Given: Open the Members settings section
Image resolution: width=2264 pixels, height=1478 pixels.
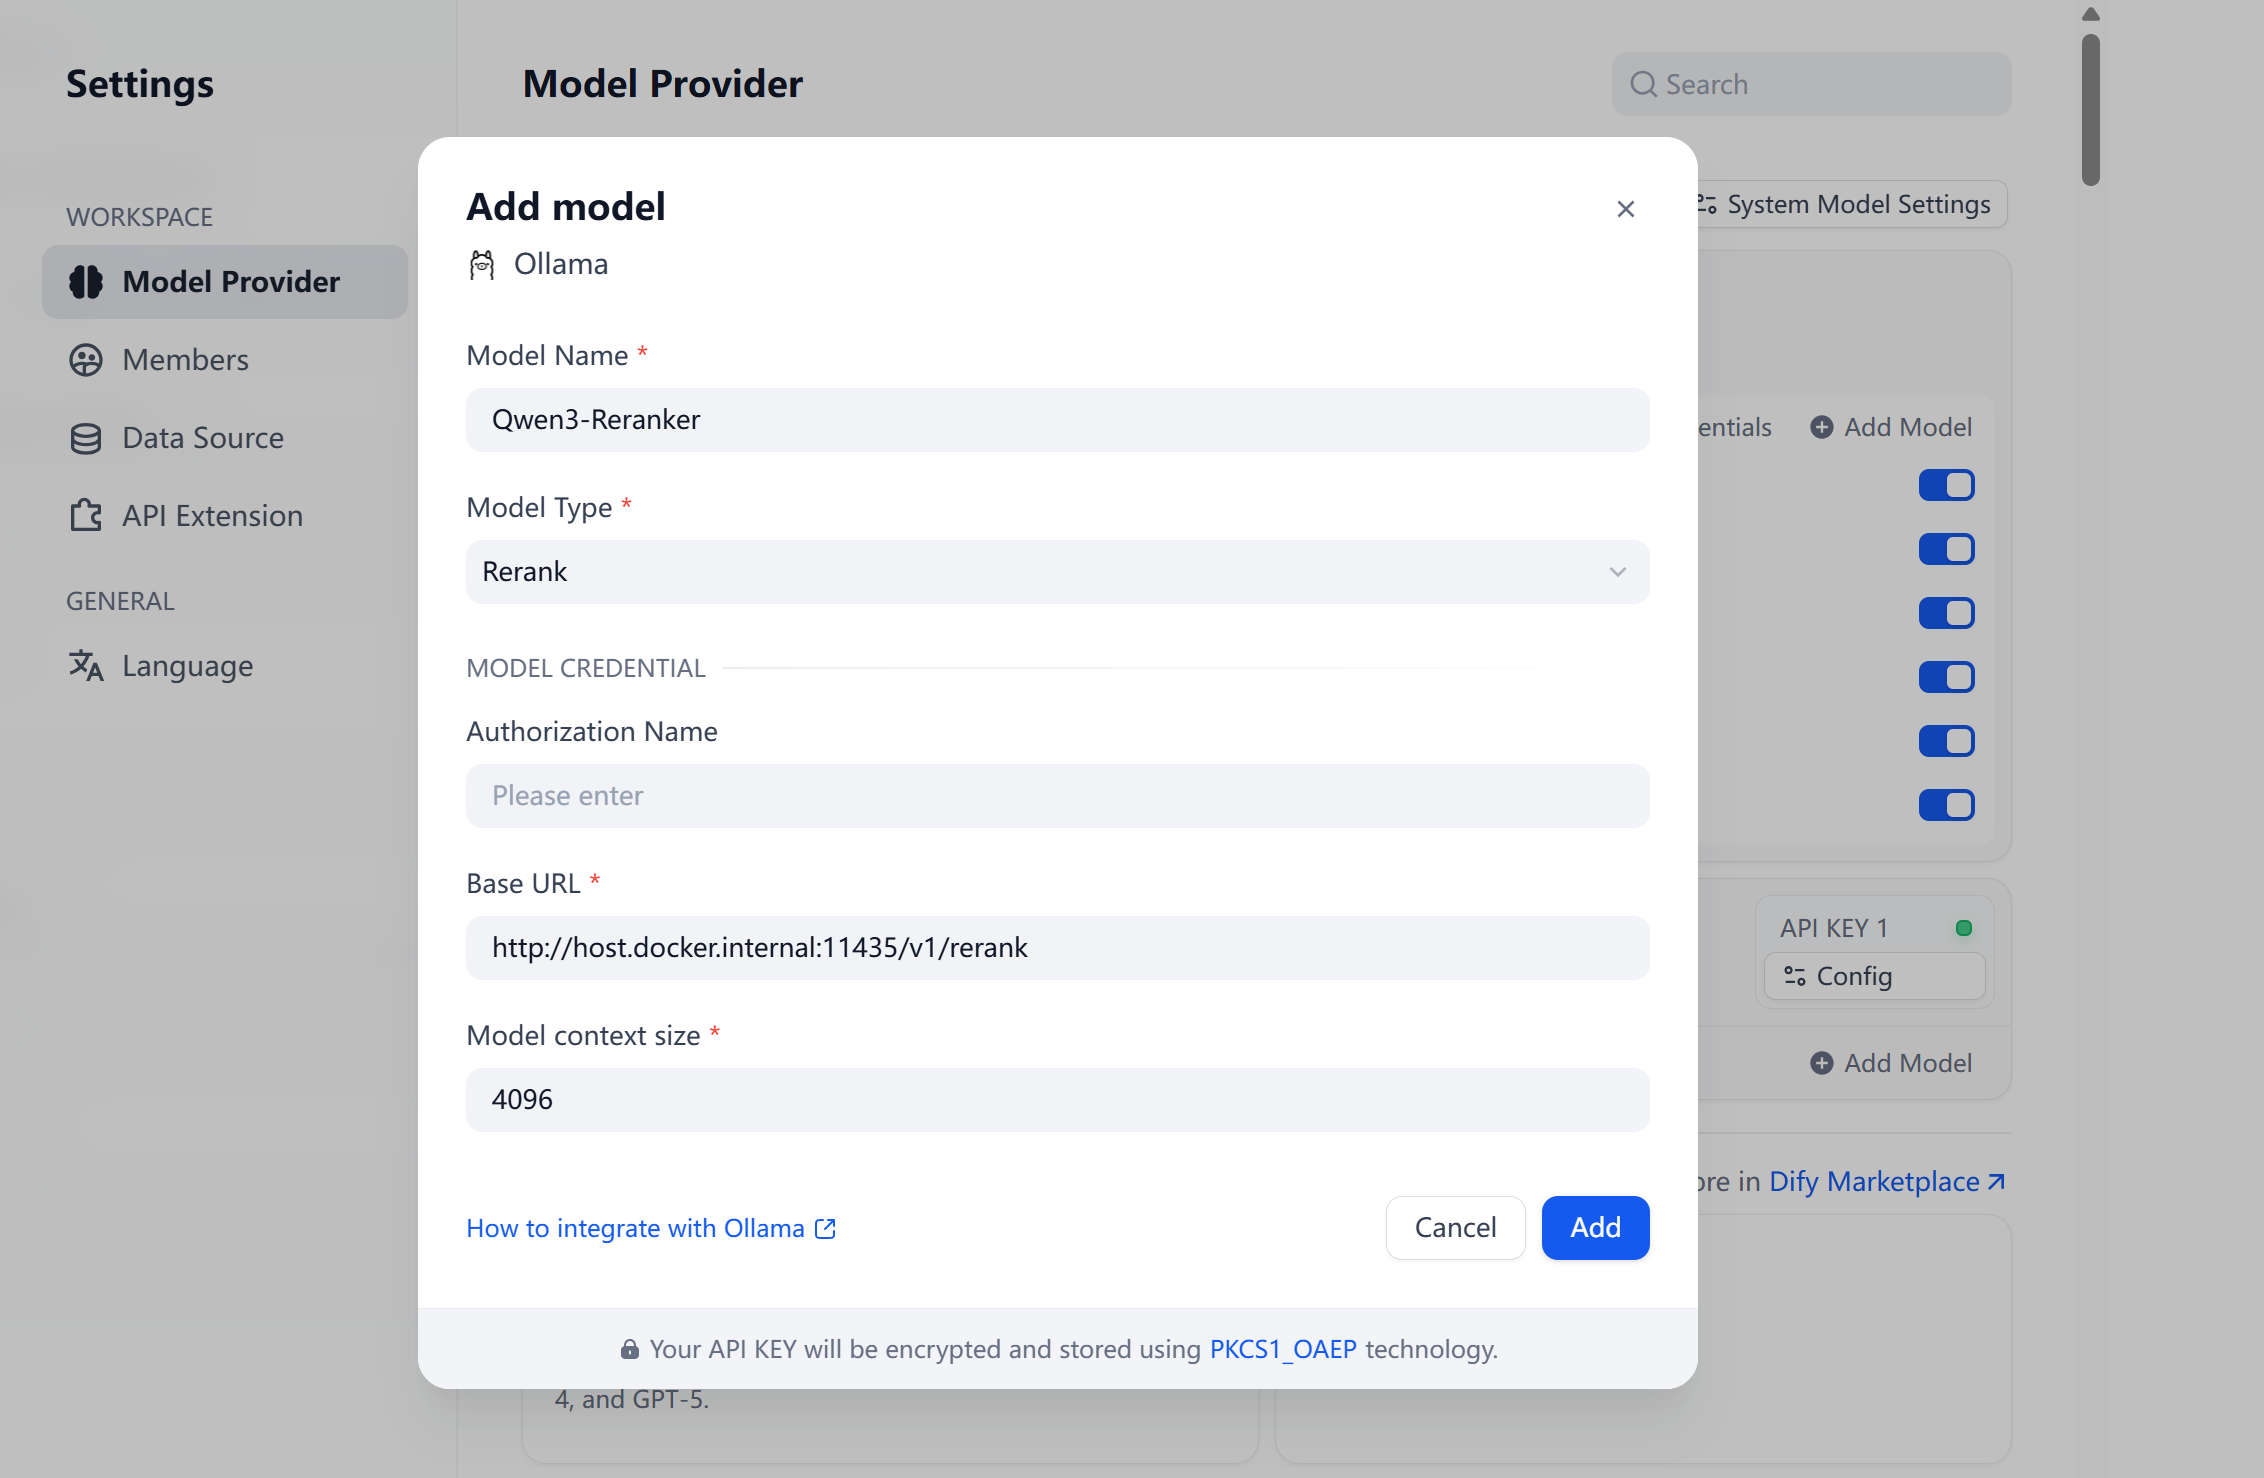Looking at the screenshot, I should pyautogui.click(x=185, y=360).
